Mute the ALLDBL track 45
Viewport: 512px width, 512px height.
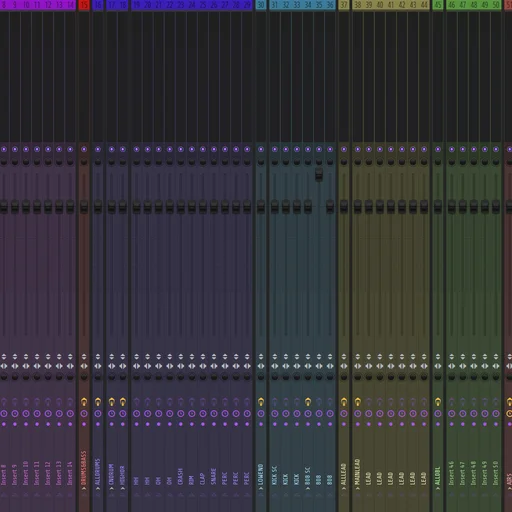438,149
